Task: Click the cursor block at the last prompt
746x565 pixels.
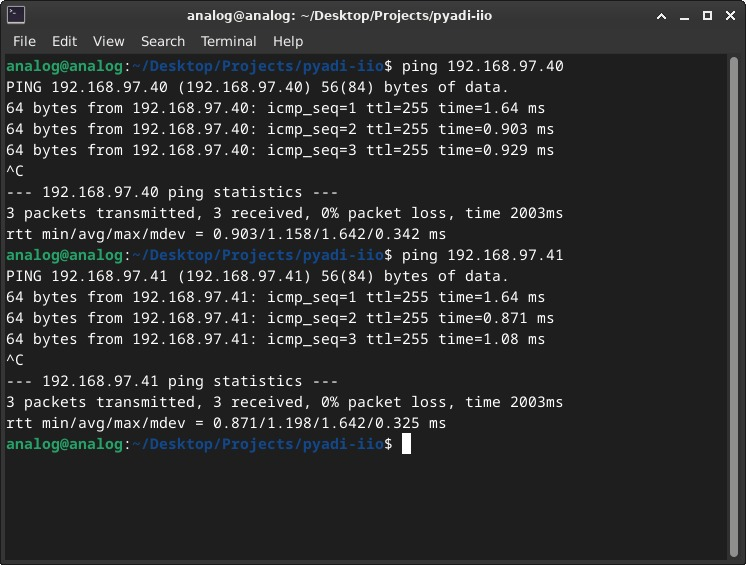Action: 406,444
